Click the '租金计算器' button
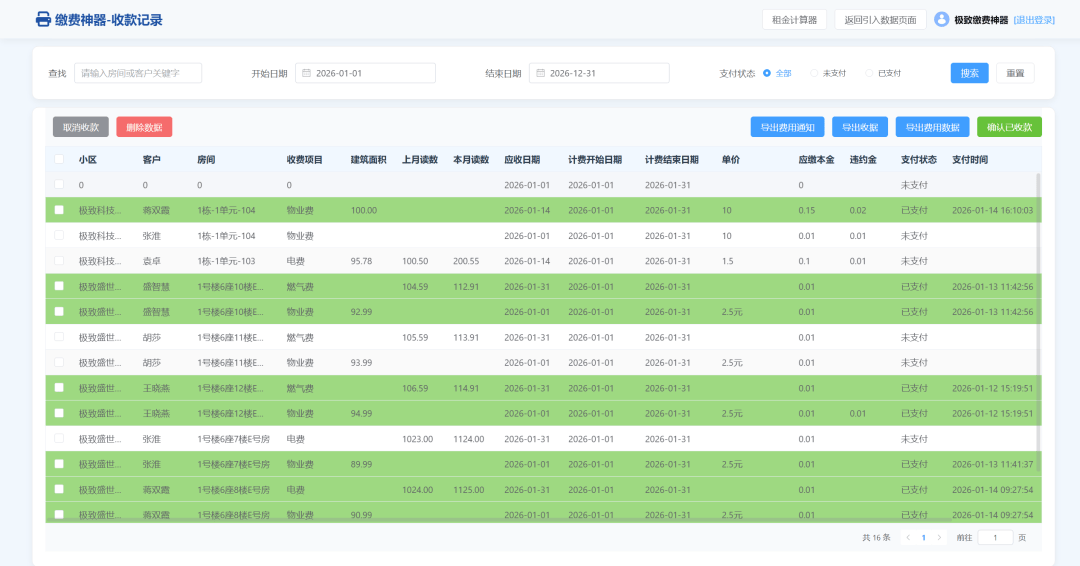Screen dimensions: 1080x566 794,20
